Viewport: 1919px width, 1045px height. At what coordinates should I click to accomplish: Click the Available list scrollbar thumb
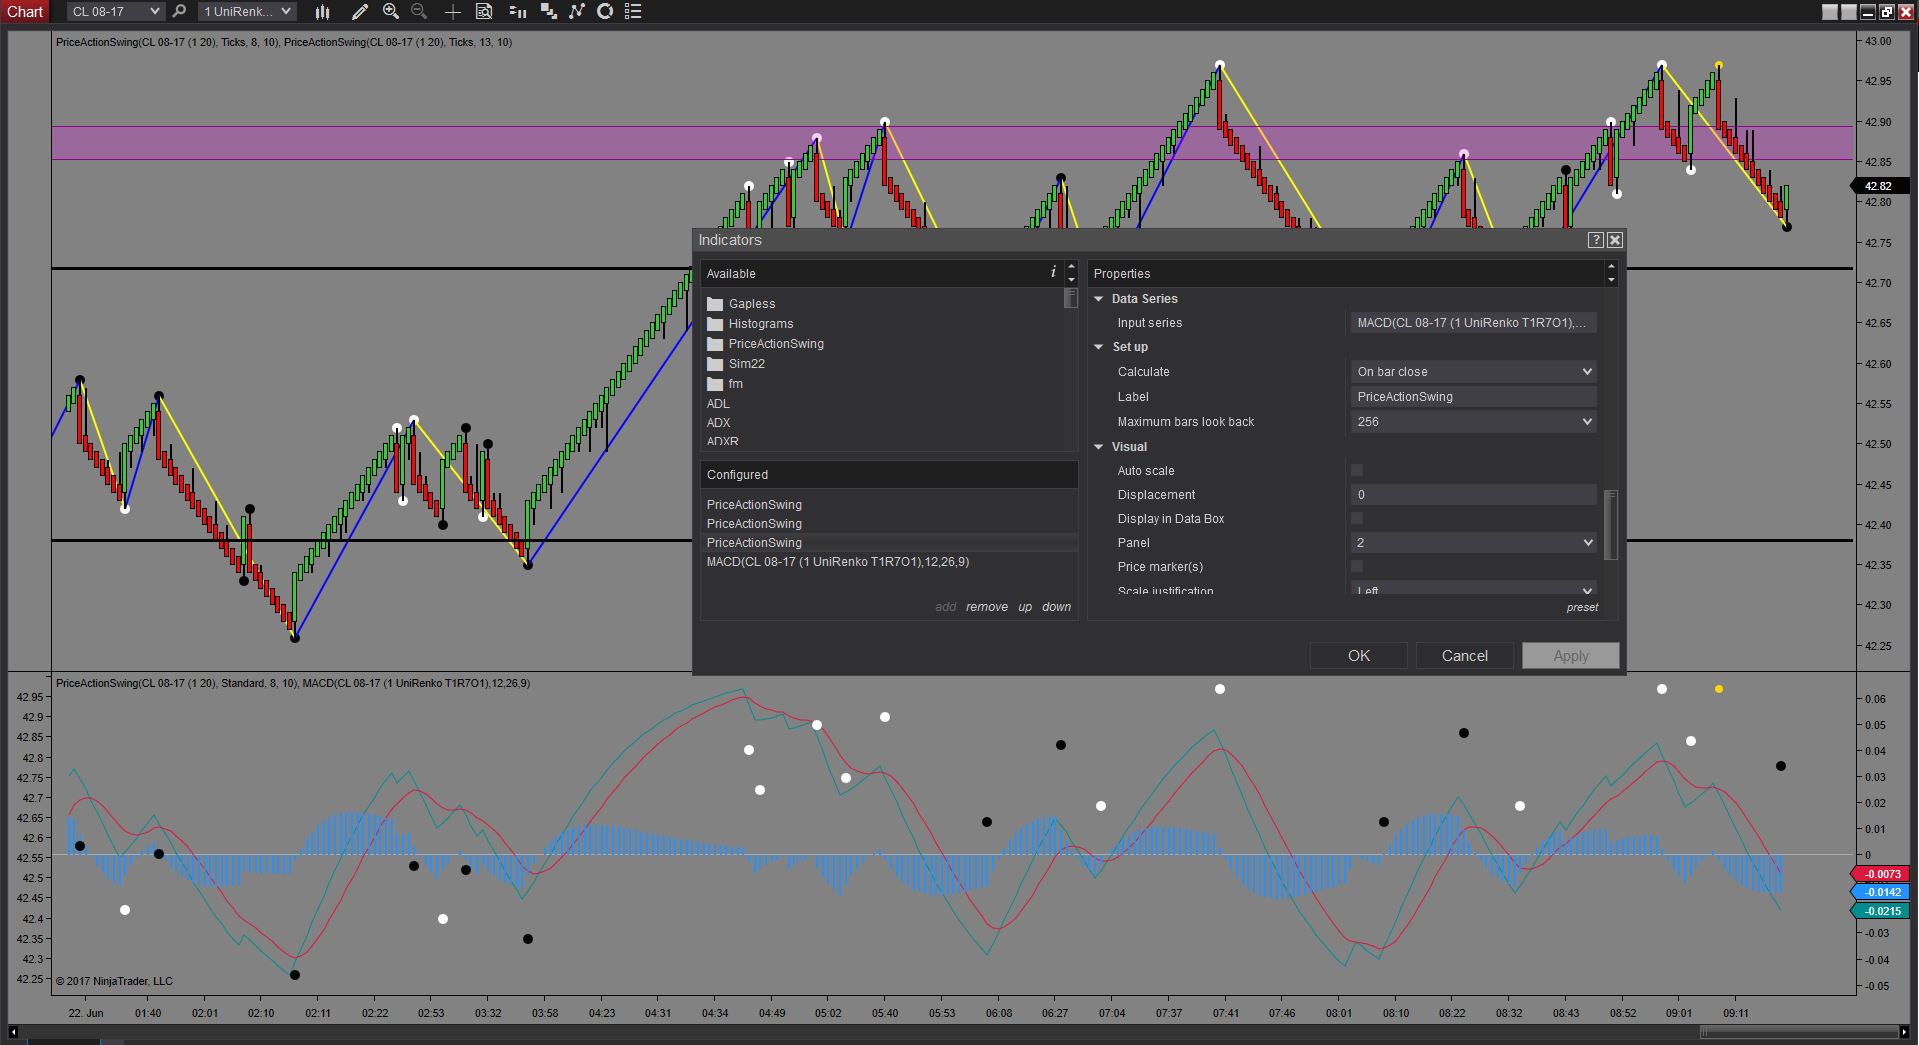1071,299
